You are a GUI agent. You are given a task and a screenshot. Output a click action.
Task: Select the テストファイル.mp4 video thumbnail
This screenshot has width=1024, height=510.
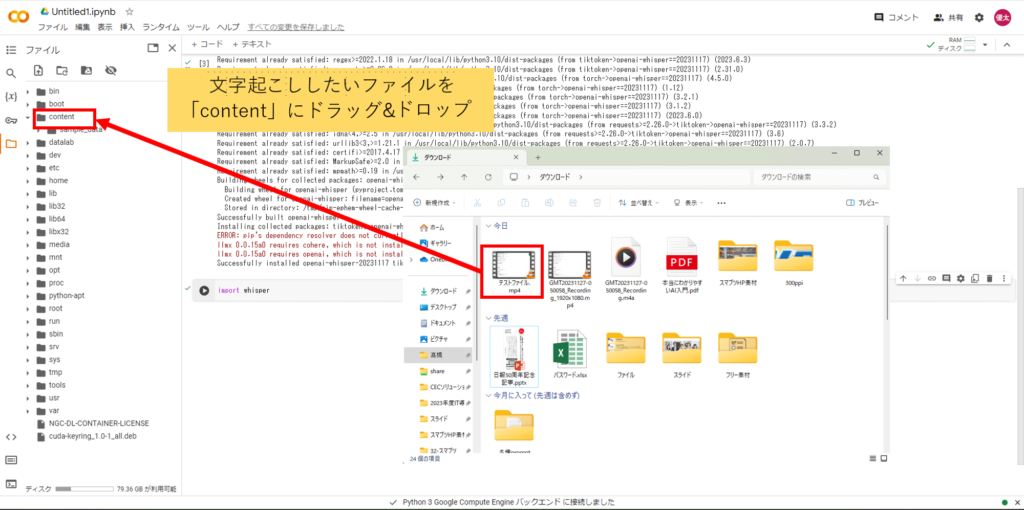513,262
